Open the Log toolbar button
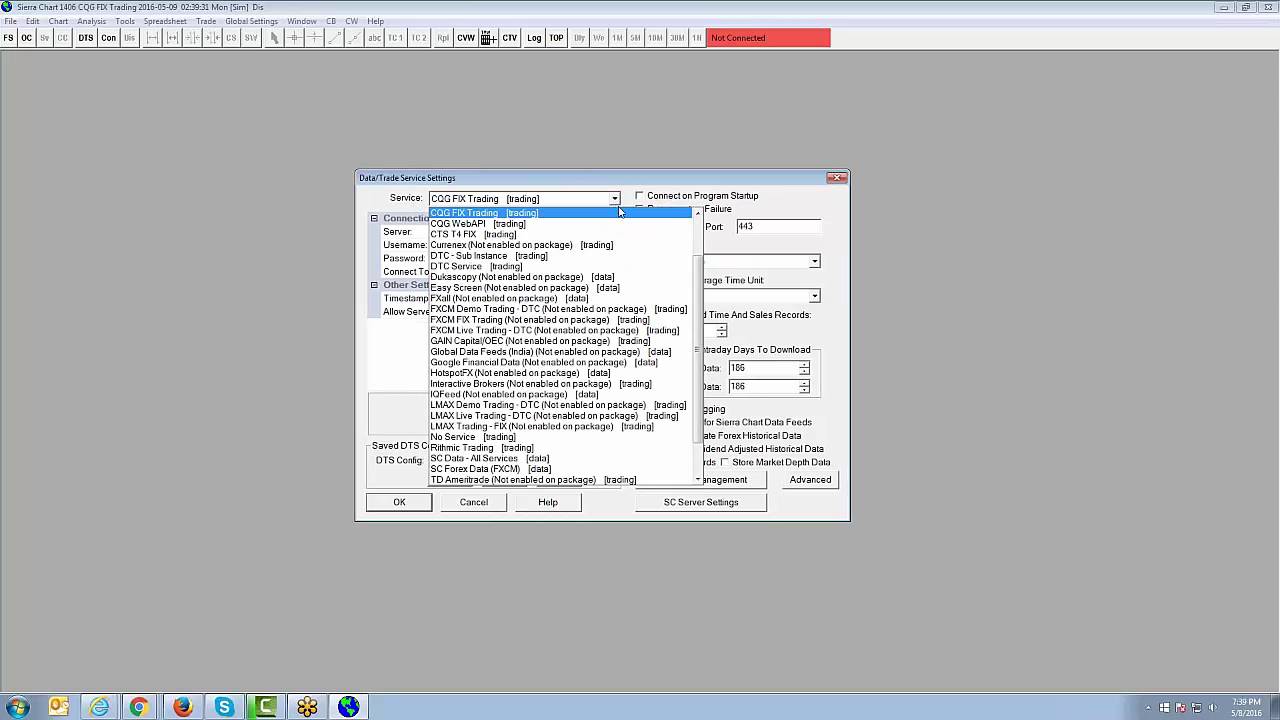The width and height of the screenshot is (1280, 720). 534,38
